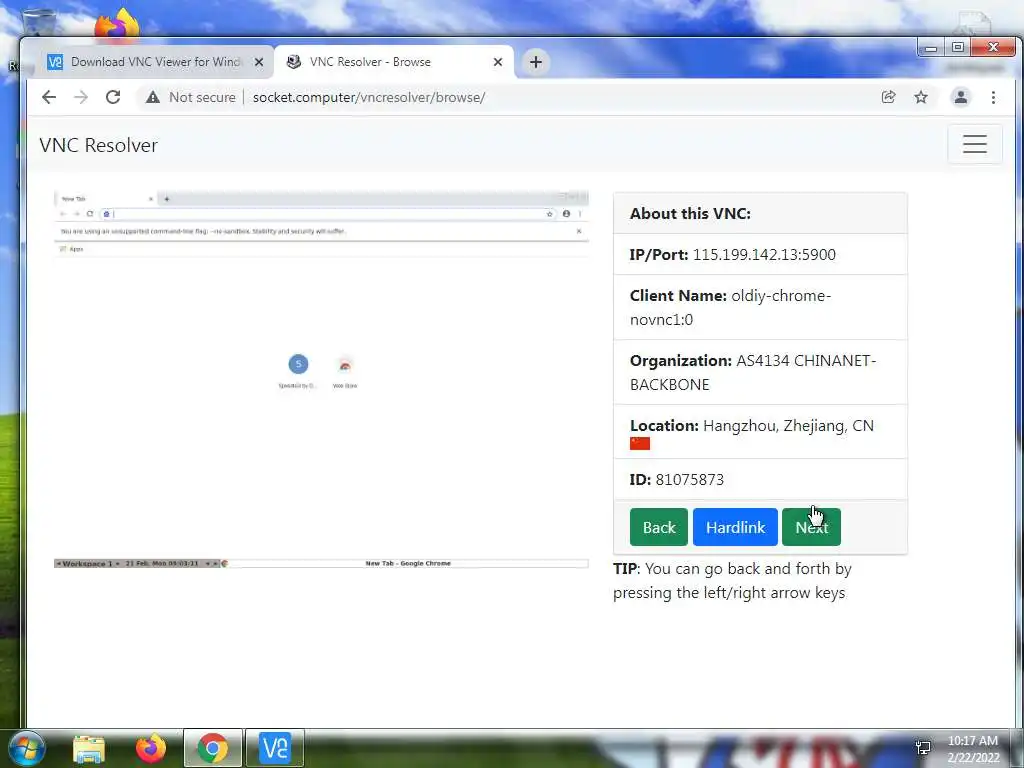Bookmark this page with the star
Viewport: 1024px width, 768px height.
point(921,97)
